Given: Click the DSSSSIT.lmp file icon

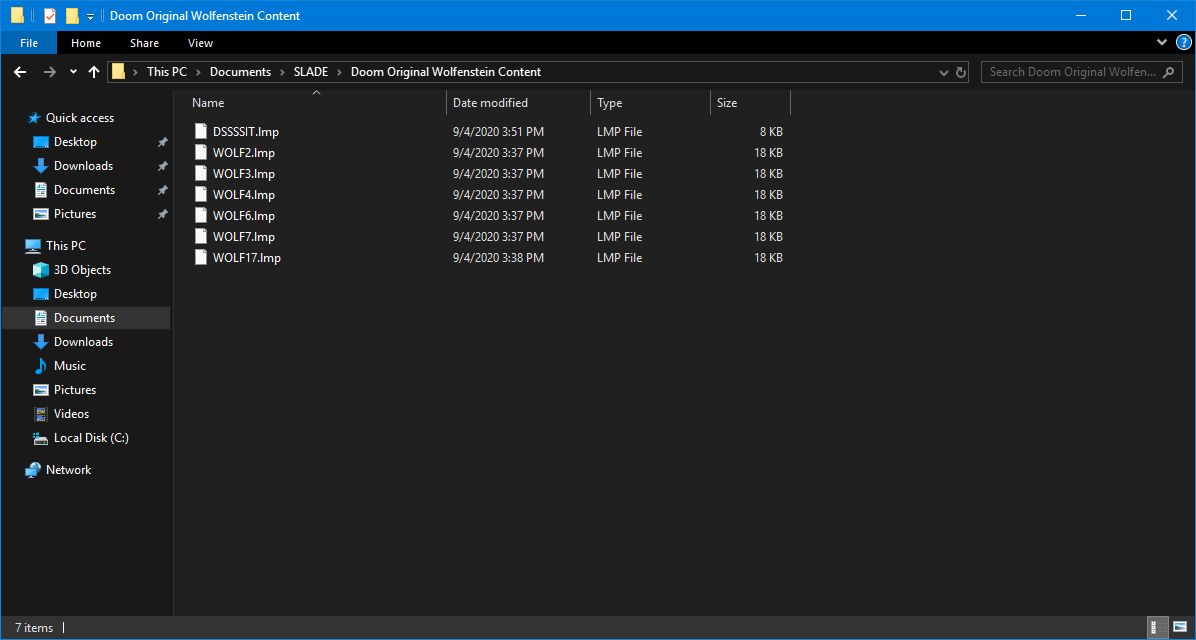Looking at the screenshot, I should point(201,131).
